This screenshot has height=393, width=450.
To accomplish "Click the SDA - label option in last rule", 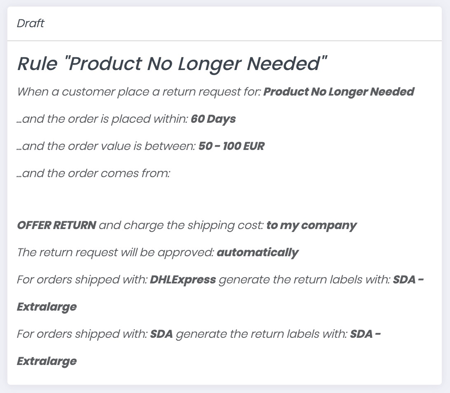I will pos(365,334).
